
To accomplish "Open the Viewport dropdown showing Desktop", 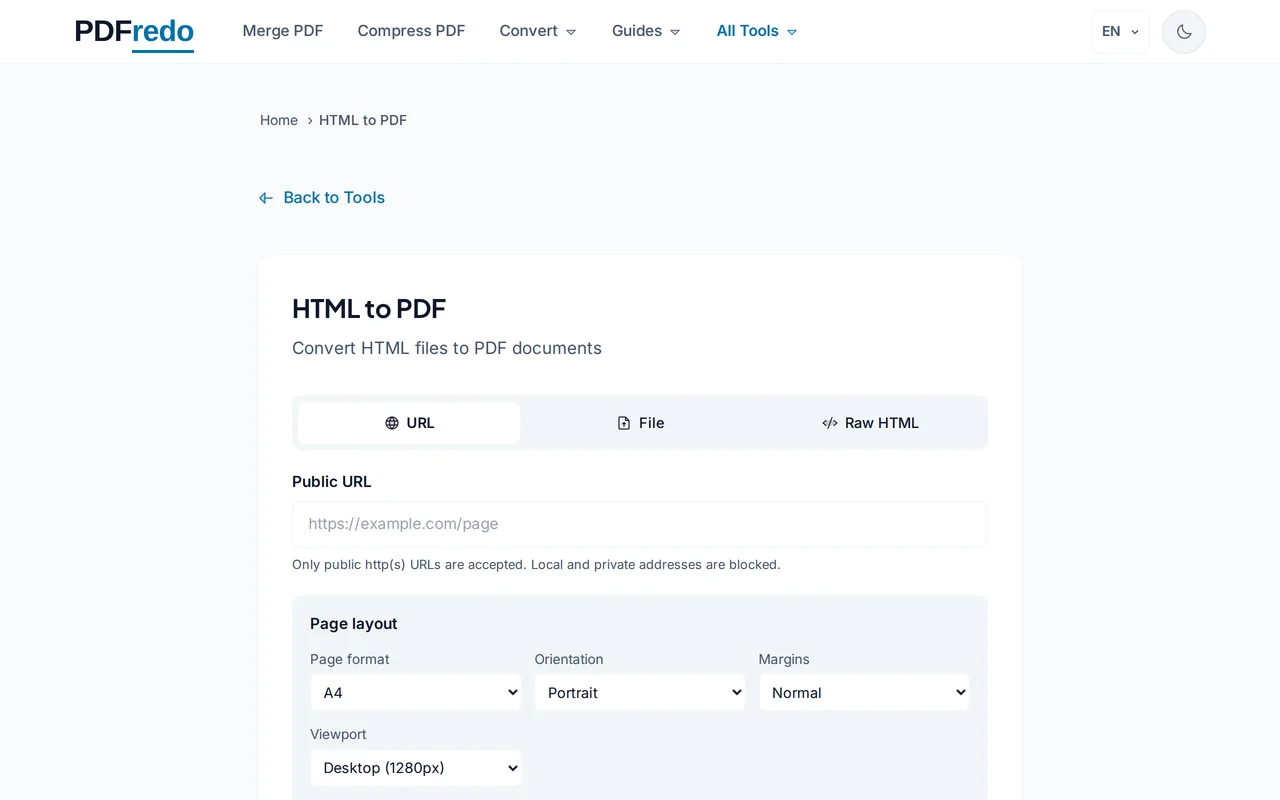I will point(415,768).
